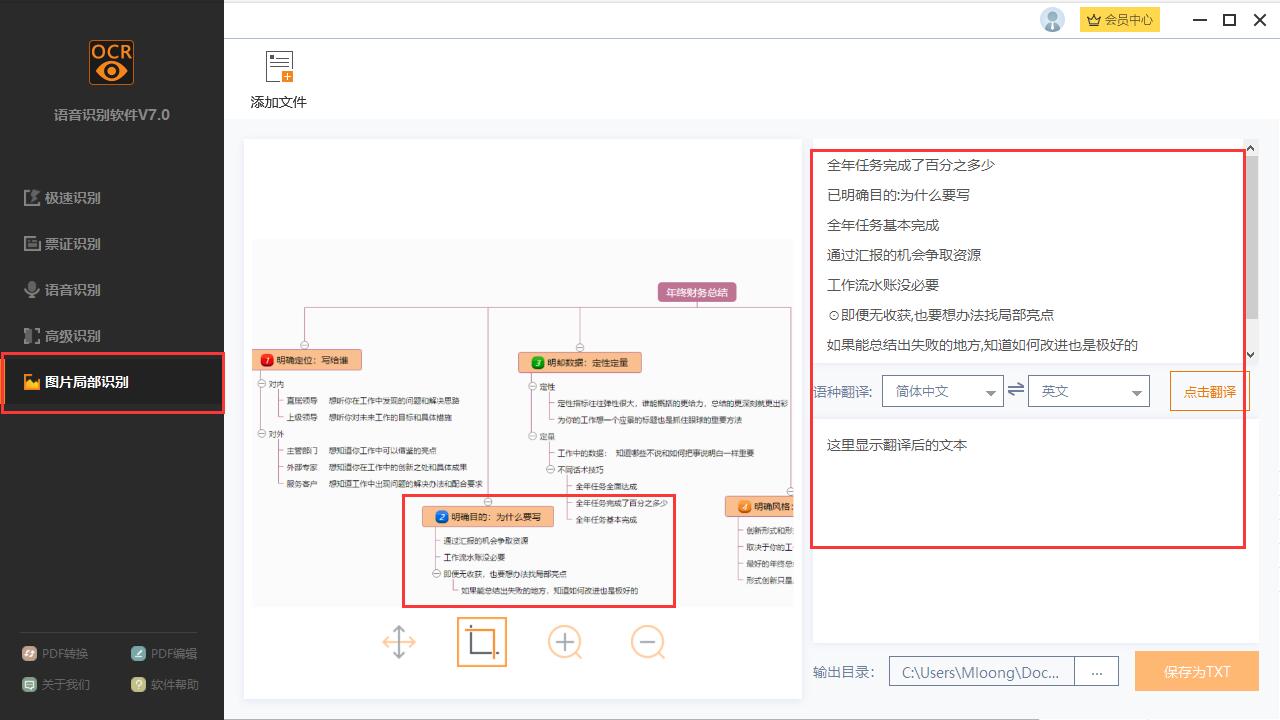Click the user avatar icon
Screen dimensions: 1280x720
pos(1052,19)
